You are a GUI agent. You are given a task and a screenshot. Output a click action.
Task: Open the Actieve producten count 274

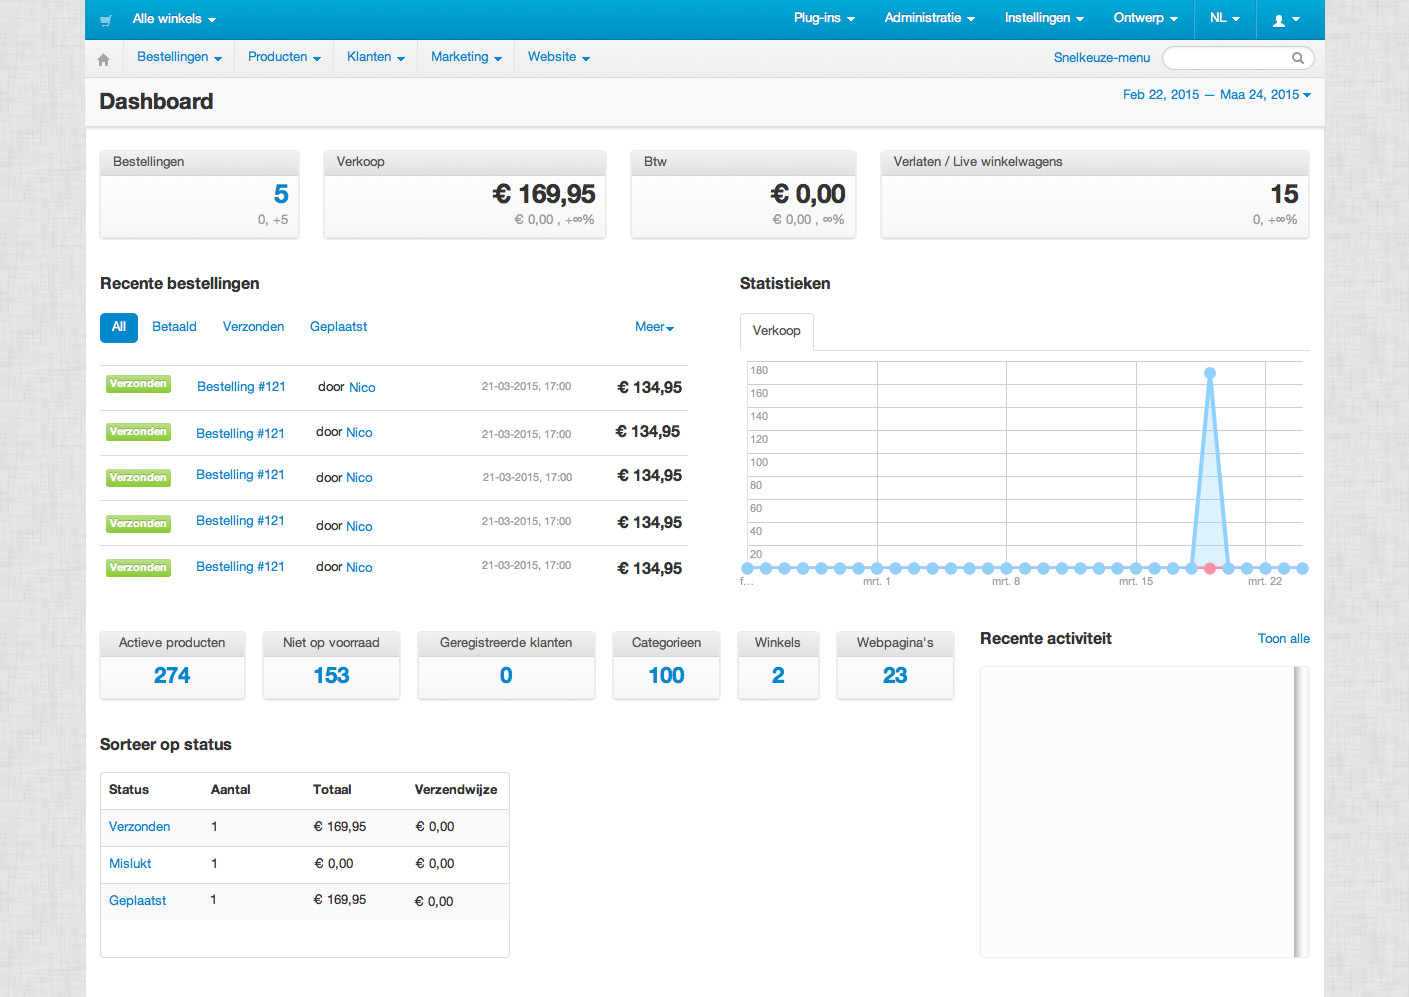172,676
